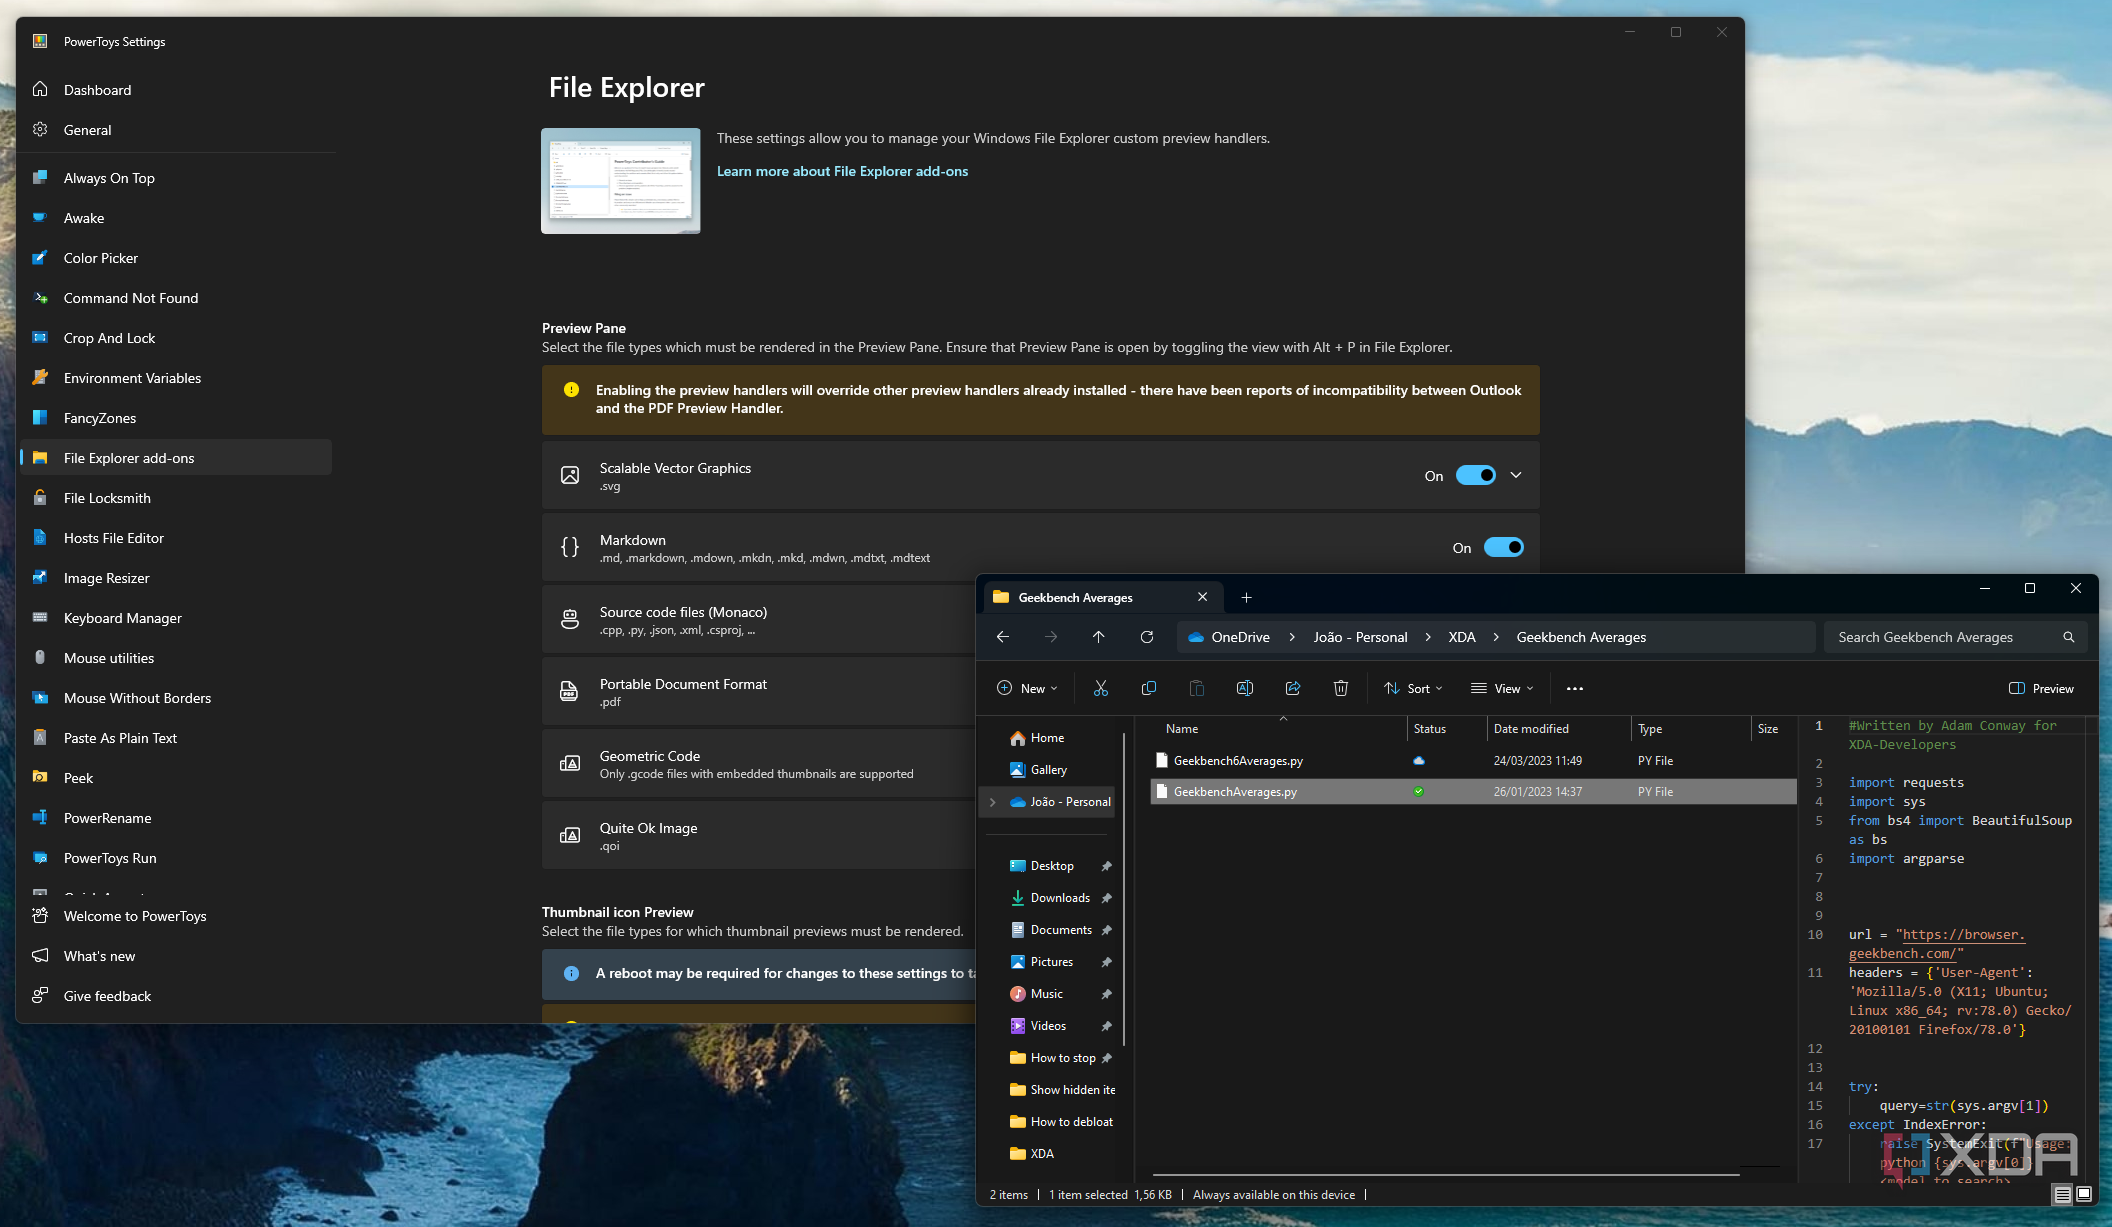Open the New dropdown in File Explorer

1027,688
